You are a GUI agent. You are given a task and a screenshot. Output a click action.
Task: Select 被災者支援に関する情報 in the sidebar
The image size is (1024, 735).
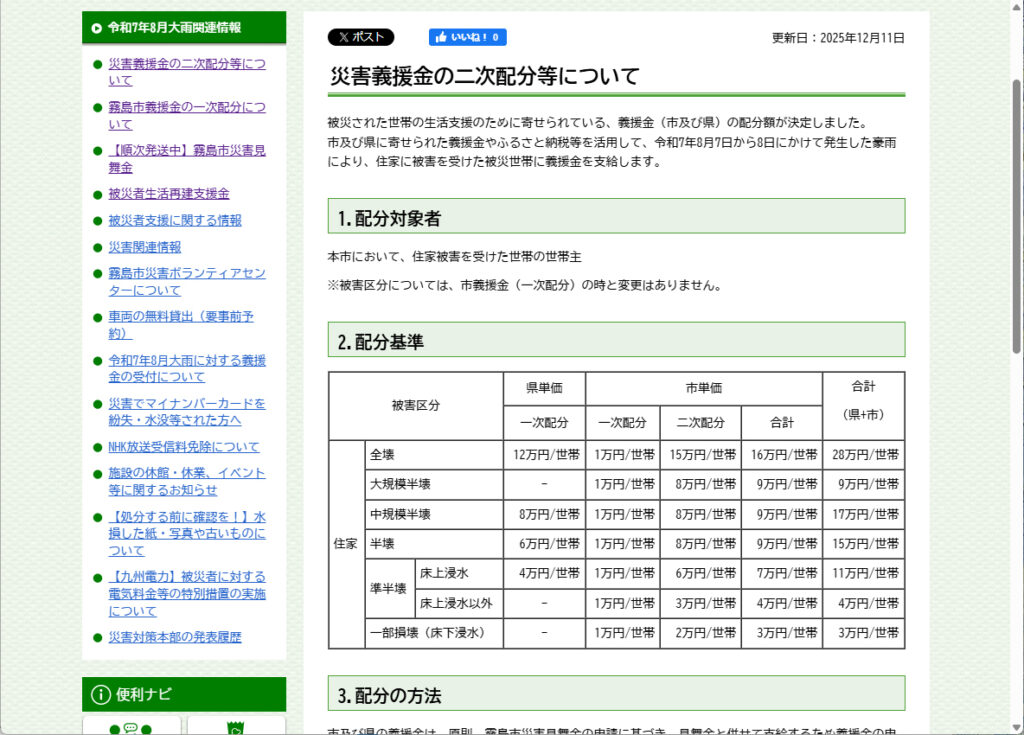(x=174, y=220)
